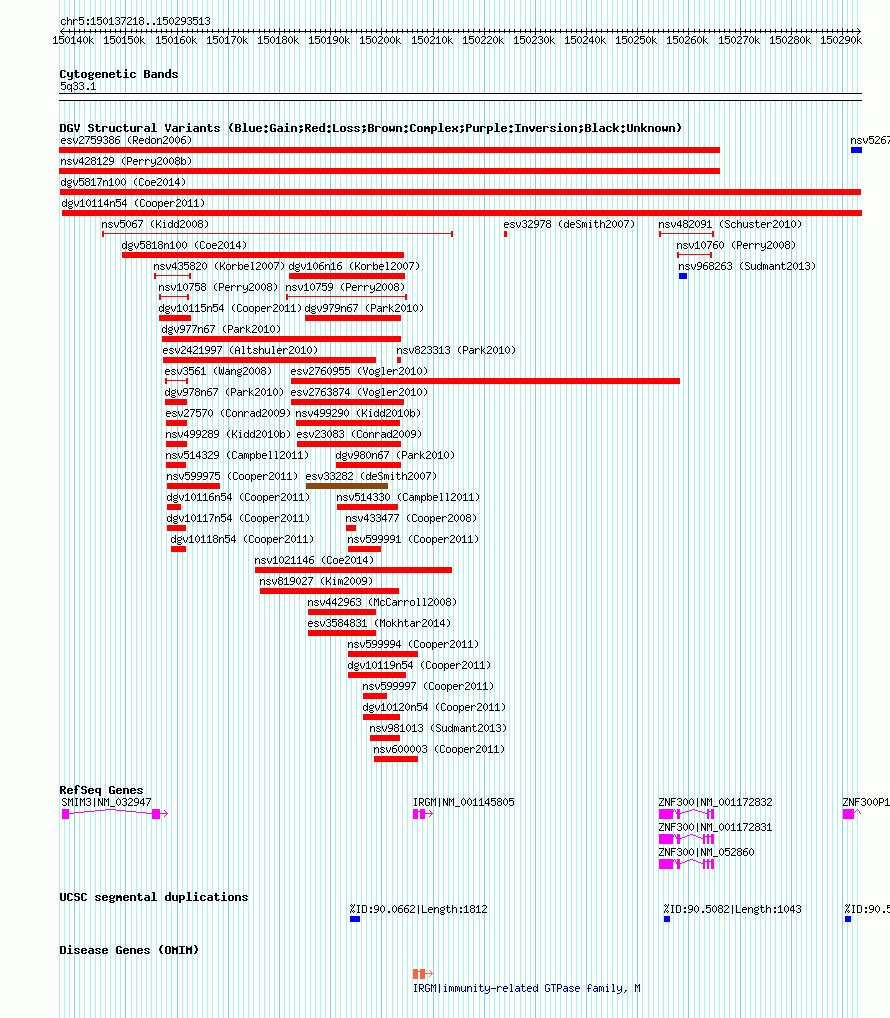Click esv23083 (Conrad2009) label
Image resolution: width=890 pixels, height=1018 pixels.
(x=359, y=434)
